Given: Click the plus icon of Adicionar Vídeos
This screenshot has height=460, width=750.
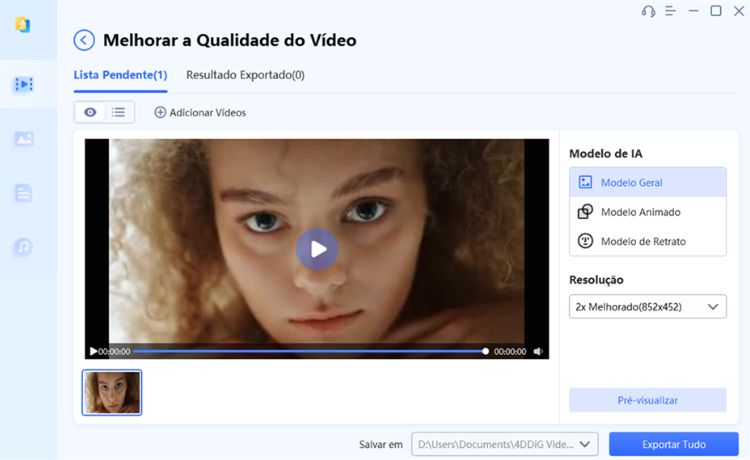Looking at the screenshot, I should 160,112.
